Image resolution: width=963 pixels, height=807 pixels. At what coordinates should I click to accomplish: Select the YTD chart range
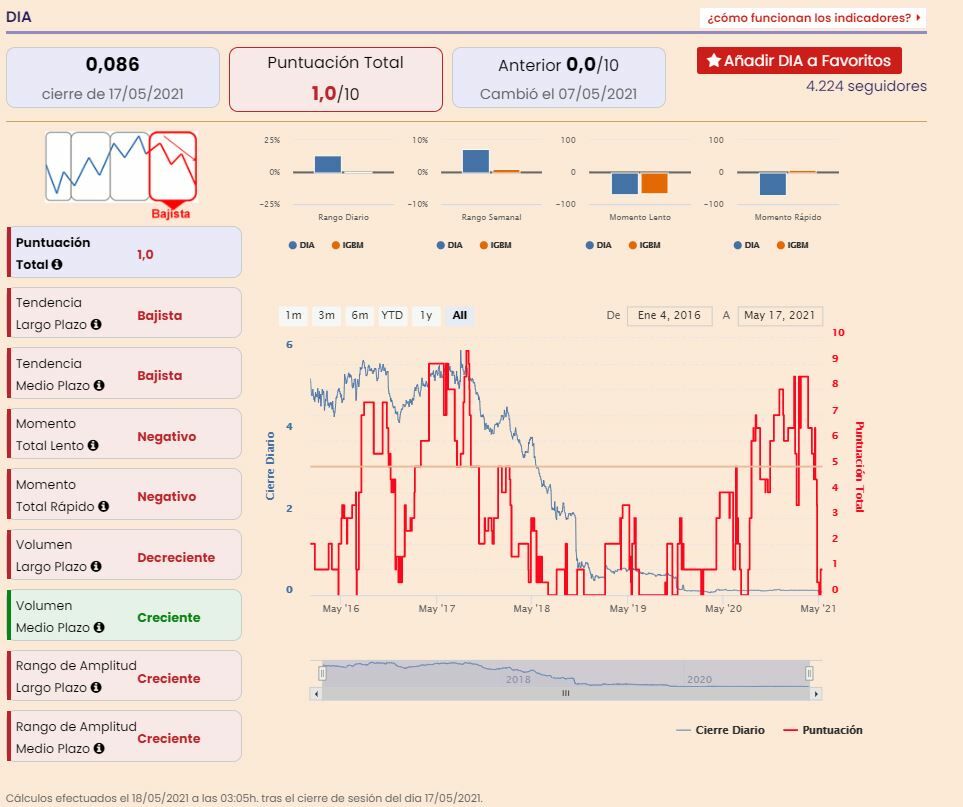(x=392, y=315)
